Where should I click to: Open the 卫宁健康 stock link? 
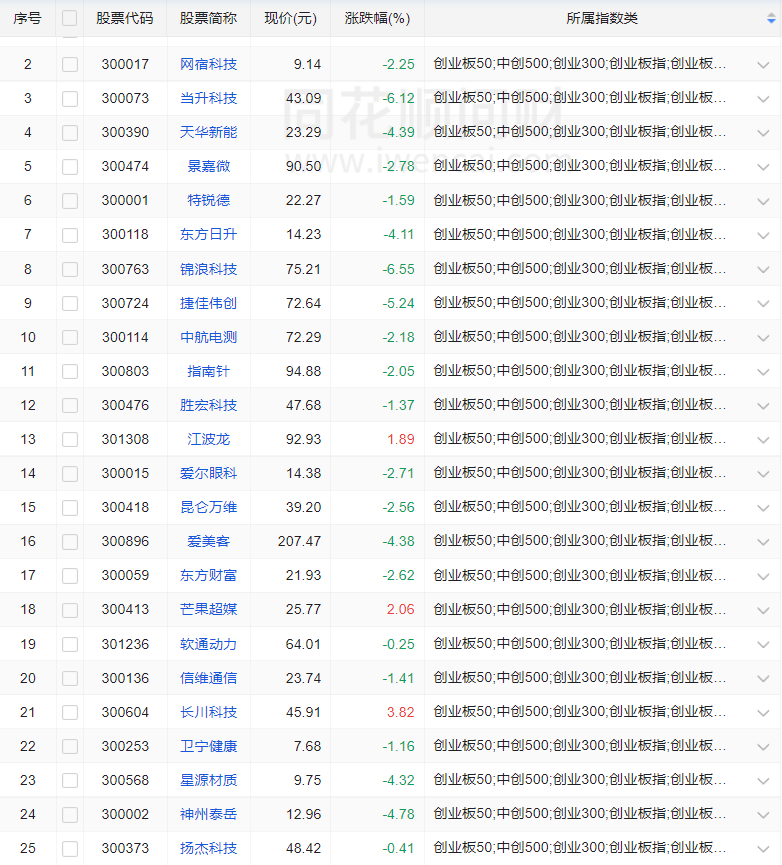pos(209,746)
